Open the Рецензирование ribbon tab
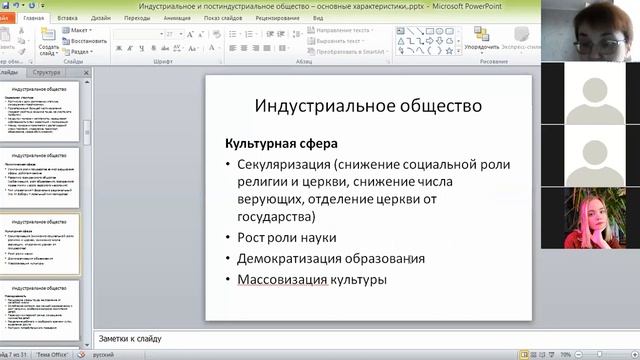640x360 pixels. tap(277, 18)
